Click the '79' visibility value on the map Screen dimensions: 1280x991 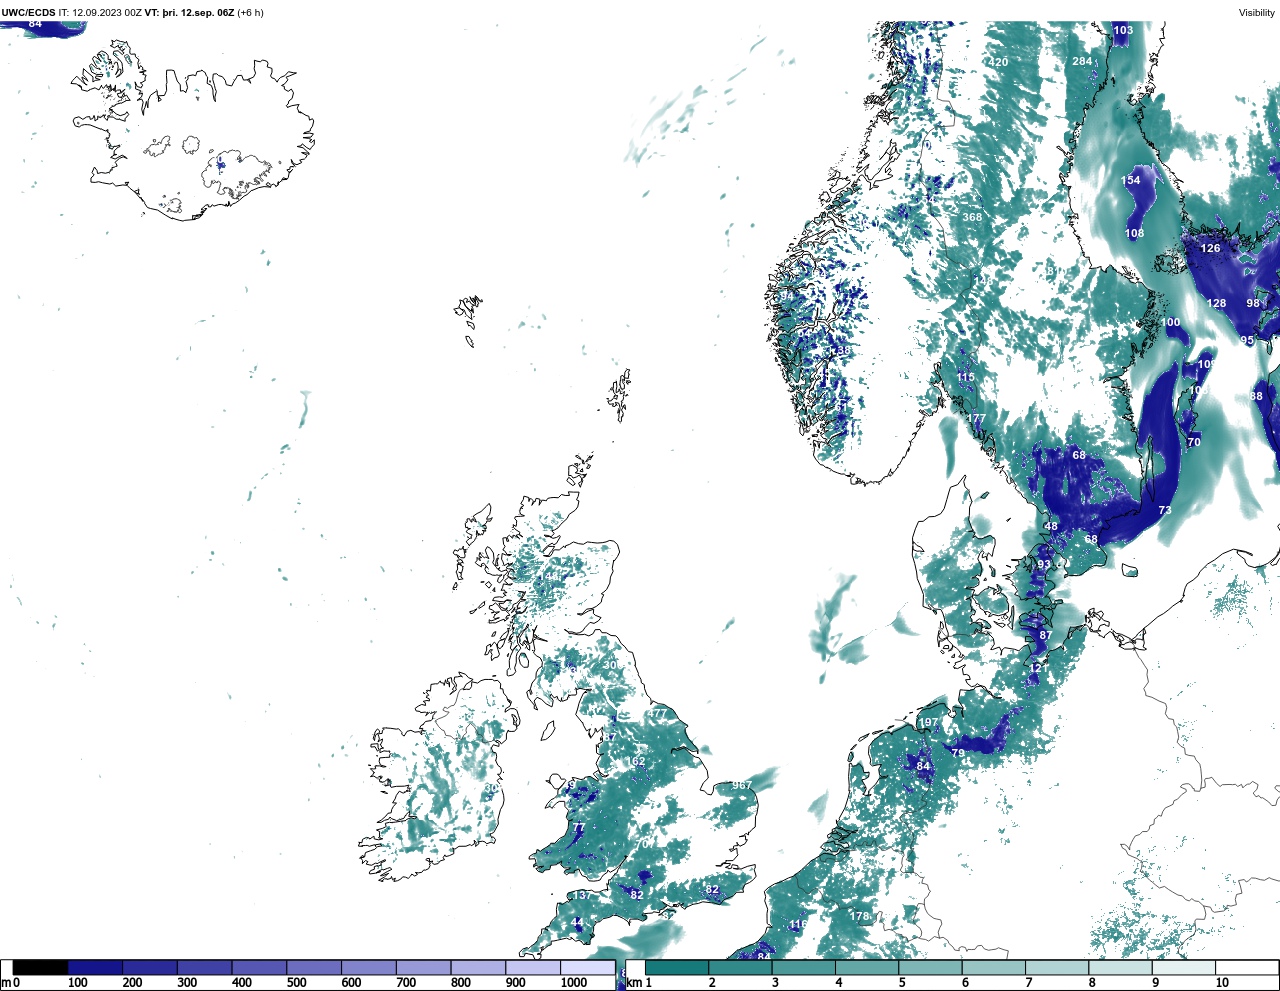958,753
